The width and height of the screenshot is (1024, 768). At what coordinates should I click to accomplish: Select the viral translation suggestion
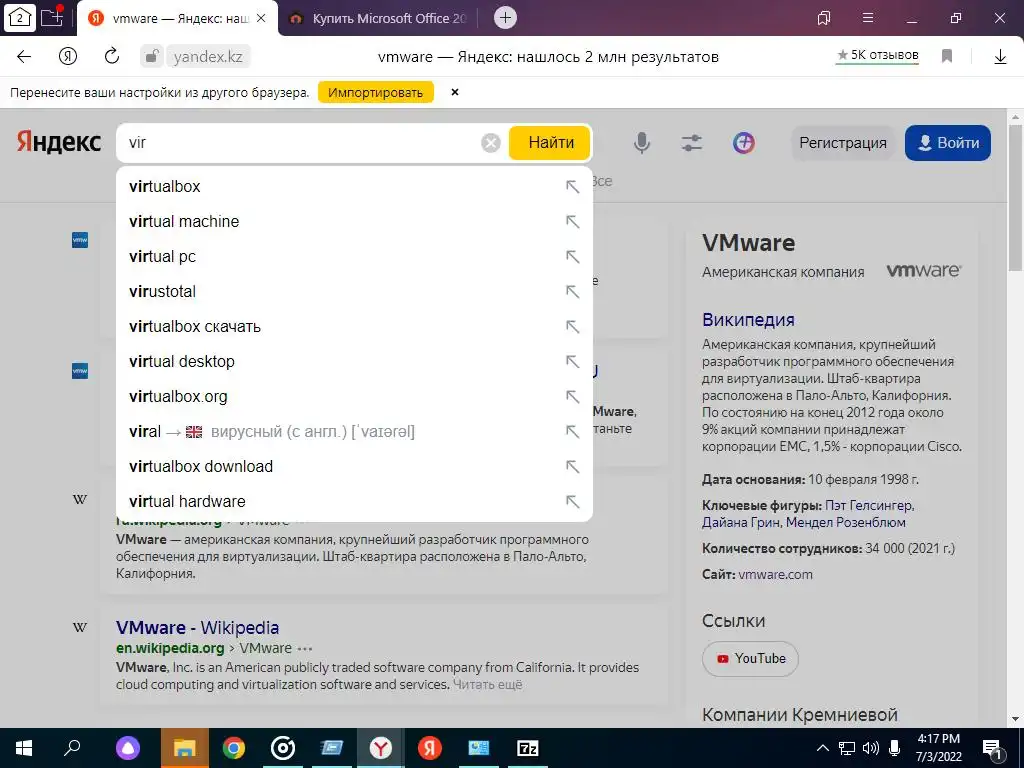[x=354, y=432]
